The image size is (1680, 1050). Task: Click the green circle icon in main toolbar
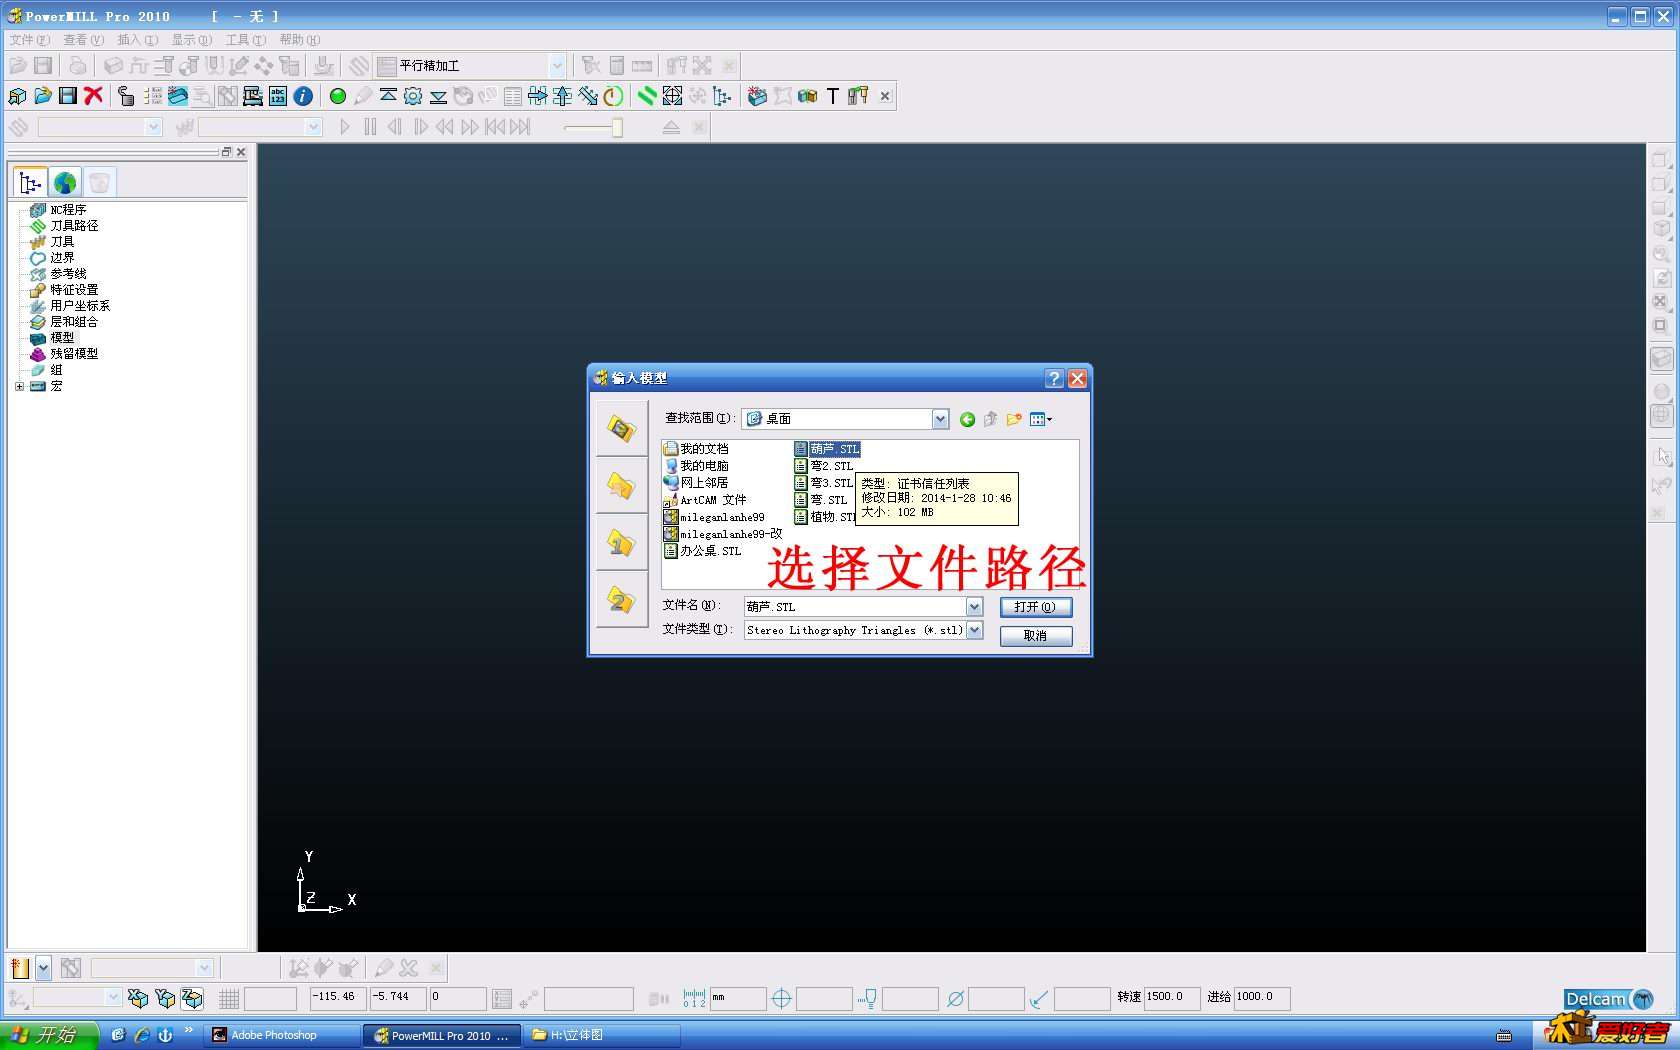338,96
